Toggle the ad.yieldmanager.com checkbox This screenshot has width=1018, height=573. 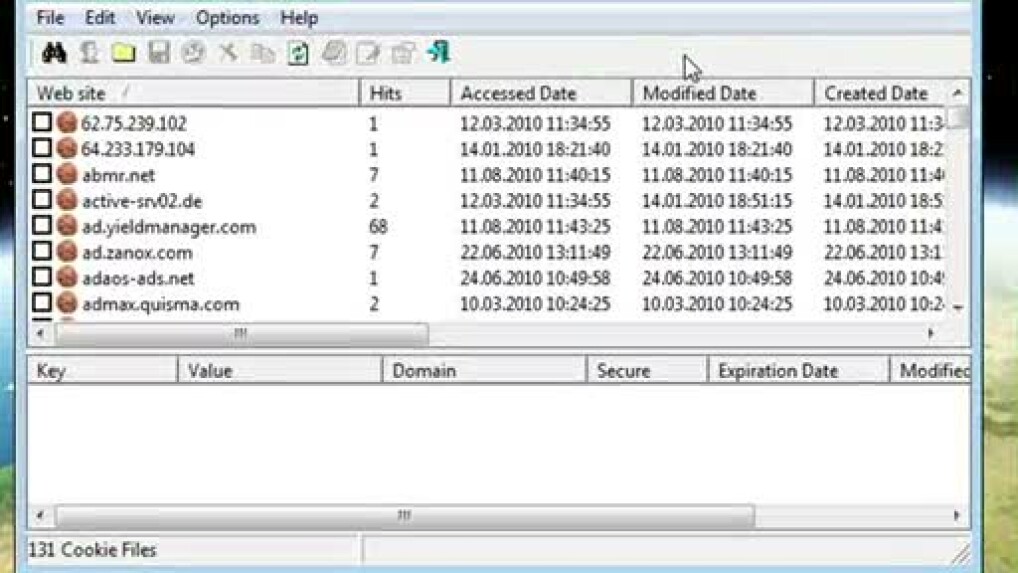point(42,227)
